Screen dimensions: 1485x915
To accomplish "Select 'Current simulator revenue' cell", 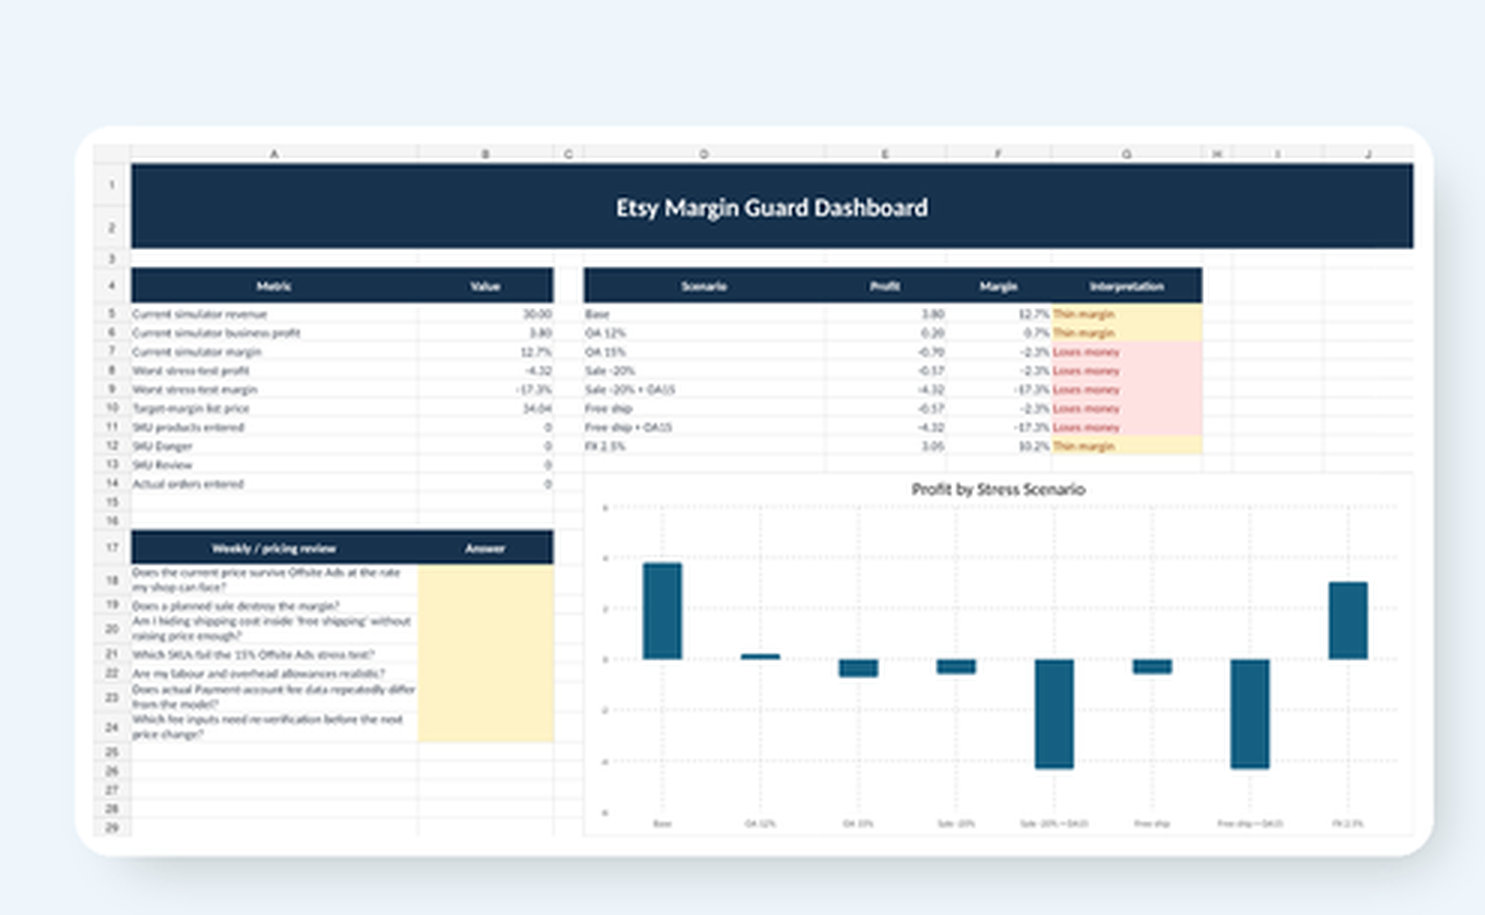I will 274,314.
